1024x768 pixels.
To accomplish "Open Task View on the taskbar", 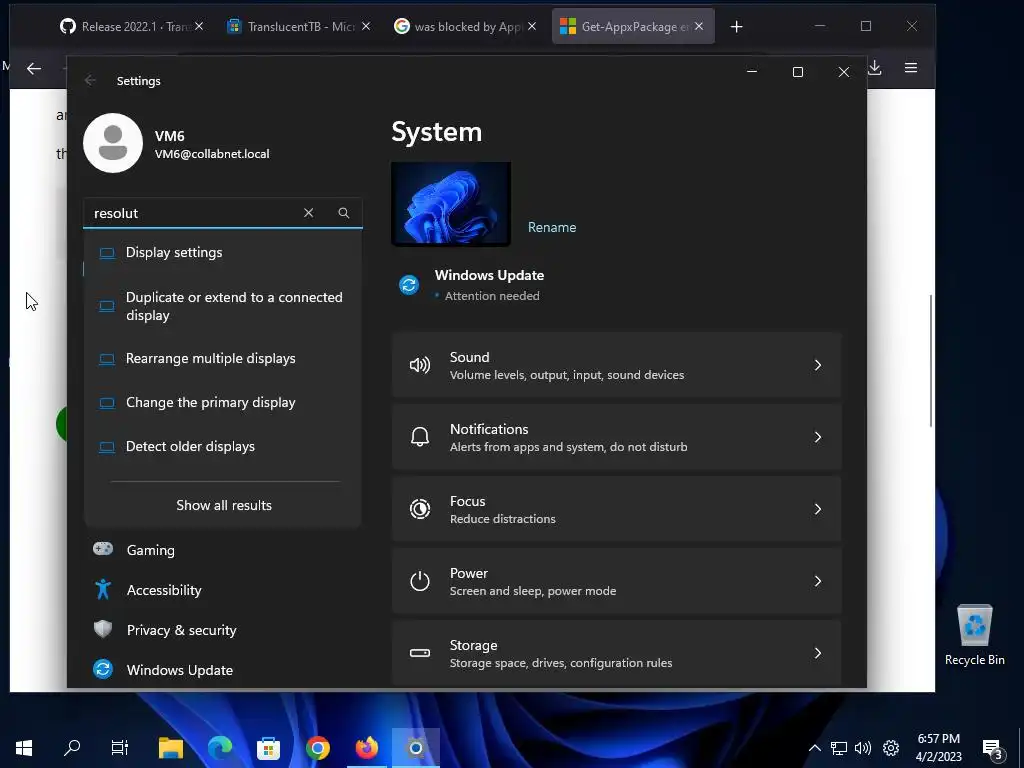I will pyautogui.click(x=120, y=748).
